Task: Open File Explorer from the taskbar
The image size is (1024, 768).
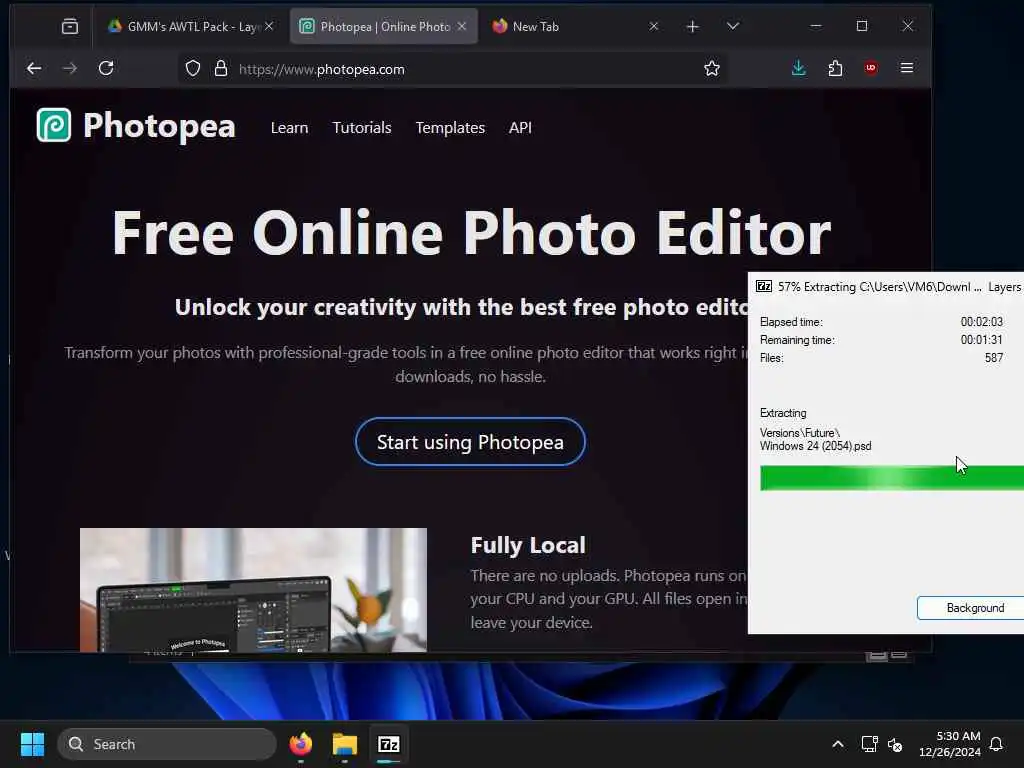Action: [x=345, y=744]
